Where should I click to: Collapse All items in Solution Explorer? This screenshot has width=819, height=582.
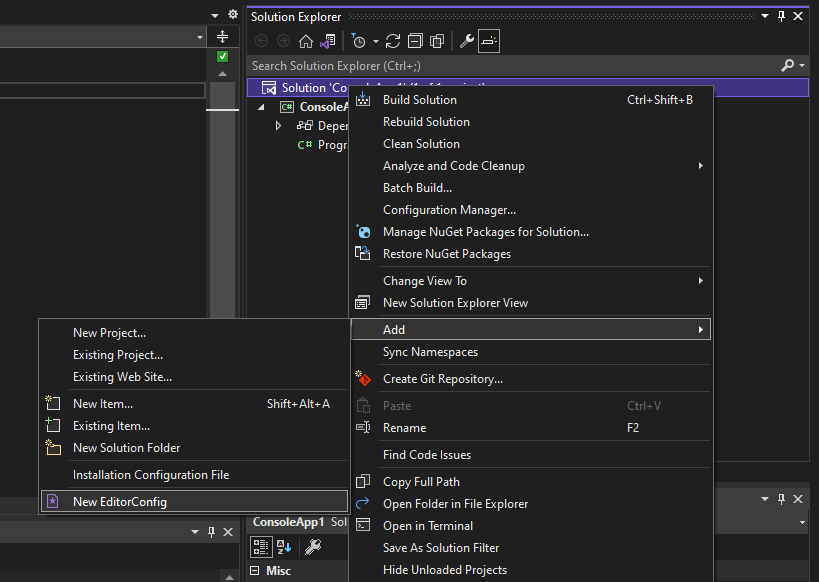415,41
